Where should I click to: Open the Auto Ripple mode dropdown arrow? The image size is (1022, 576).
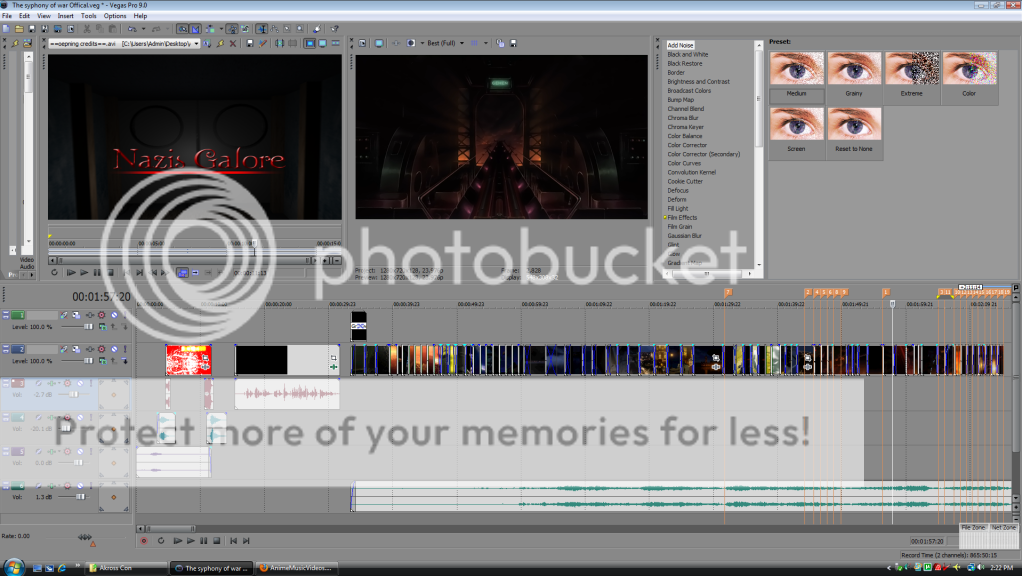(221, 29)
